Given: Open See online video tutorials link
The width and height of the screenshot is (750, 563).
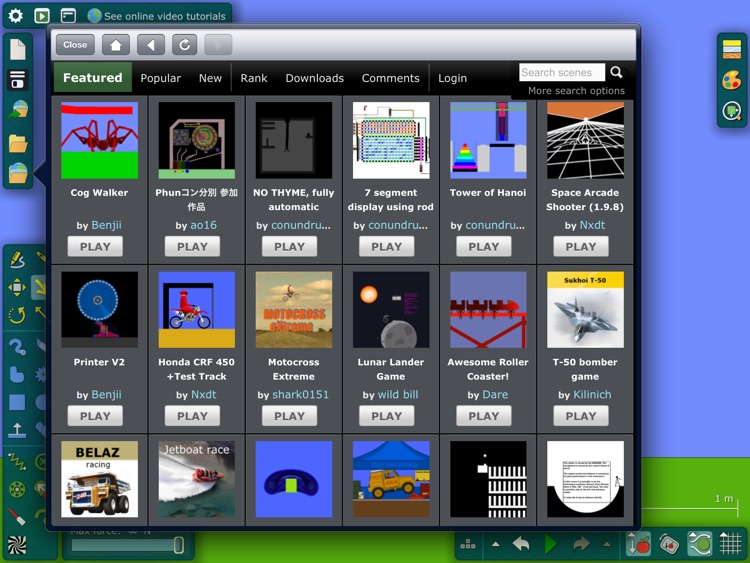Looking at the screenshot, I should tap(165, 16).
